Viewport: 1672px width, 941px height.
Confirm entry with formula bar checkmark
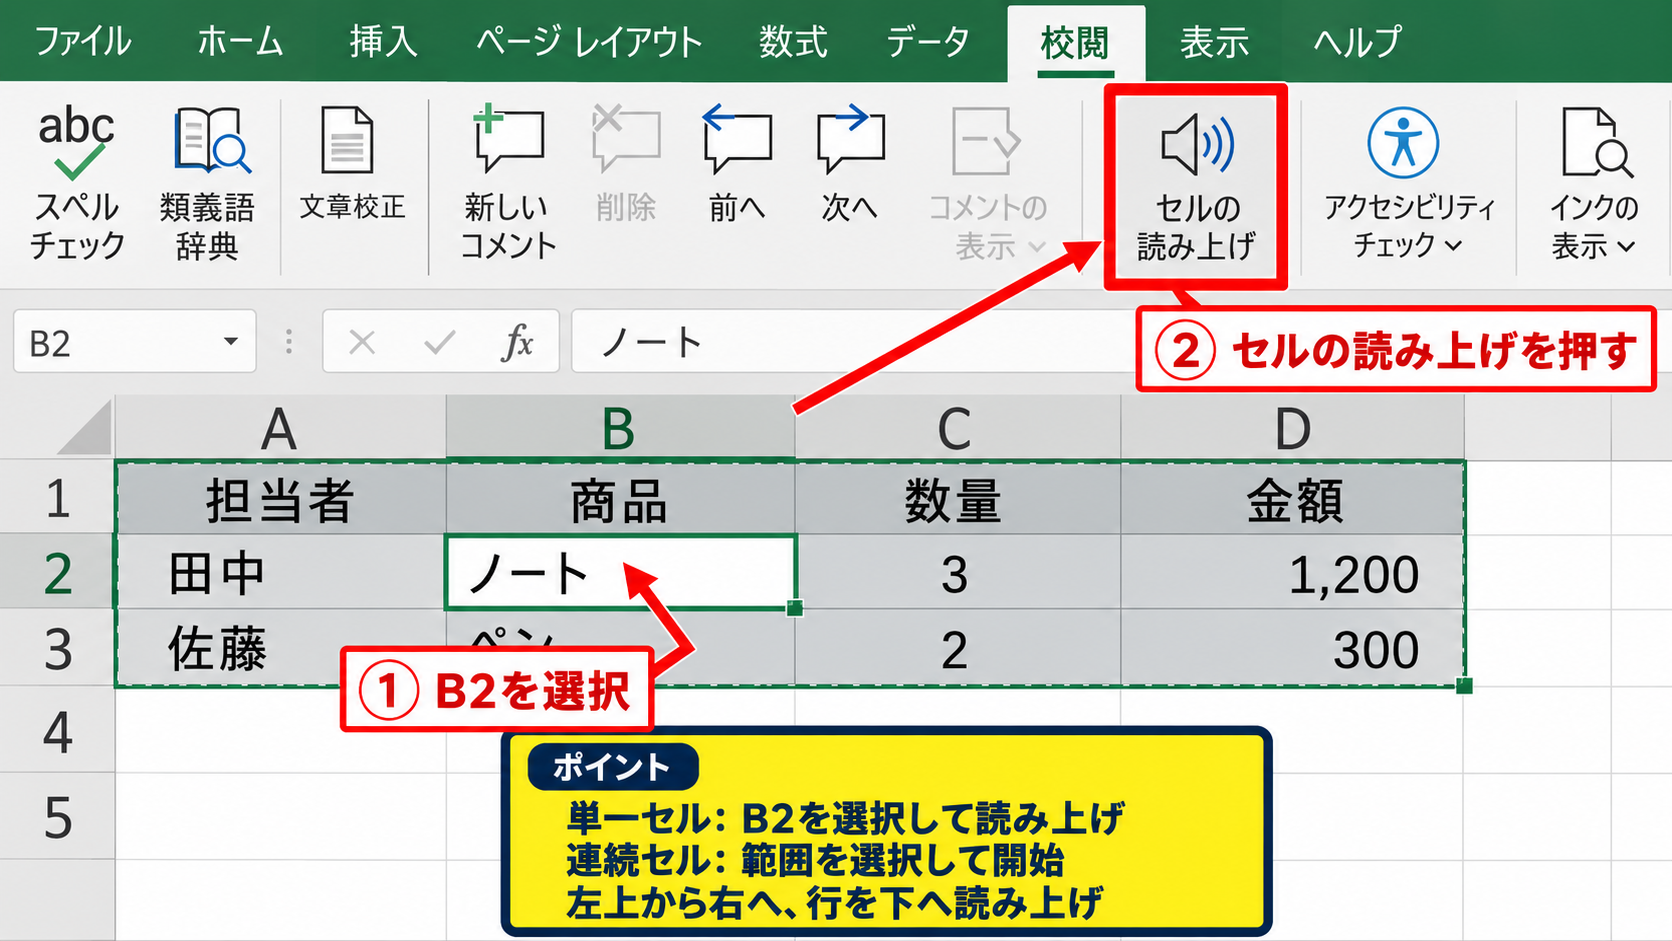click(x=439, y=343)
